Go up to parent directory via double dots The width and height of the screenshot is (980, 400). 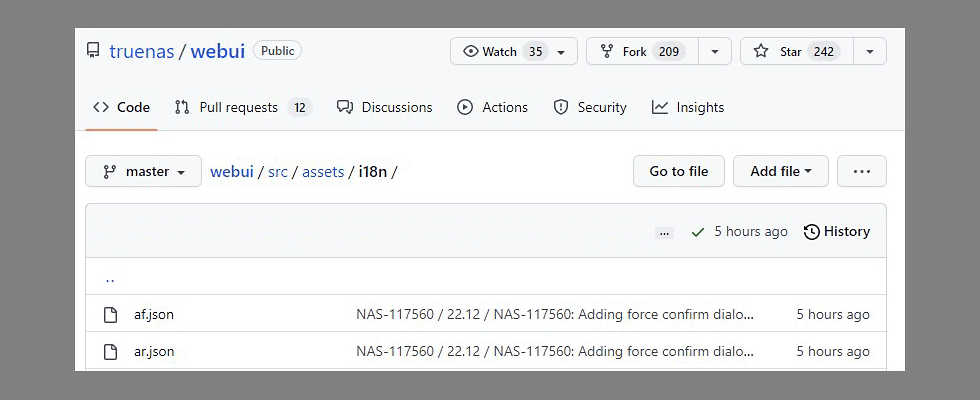[110, 278]
